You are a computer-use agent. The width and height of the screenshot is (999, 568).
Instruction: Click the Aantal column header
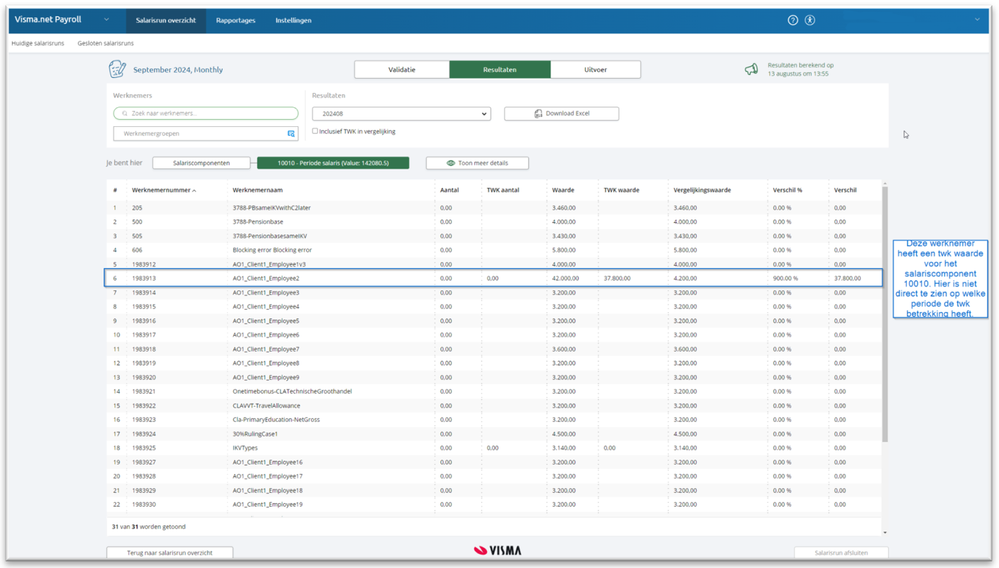pyautogui.click(x=449, y=190)
